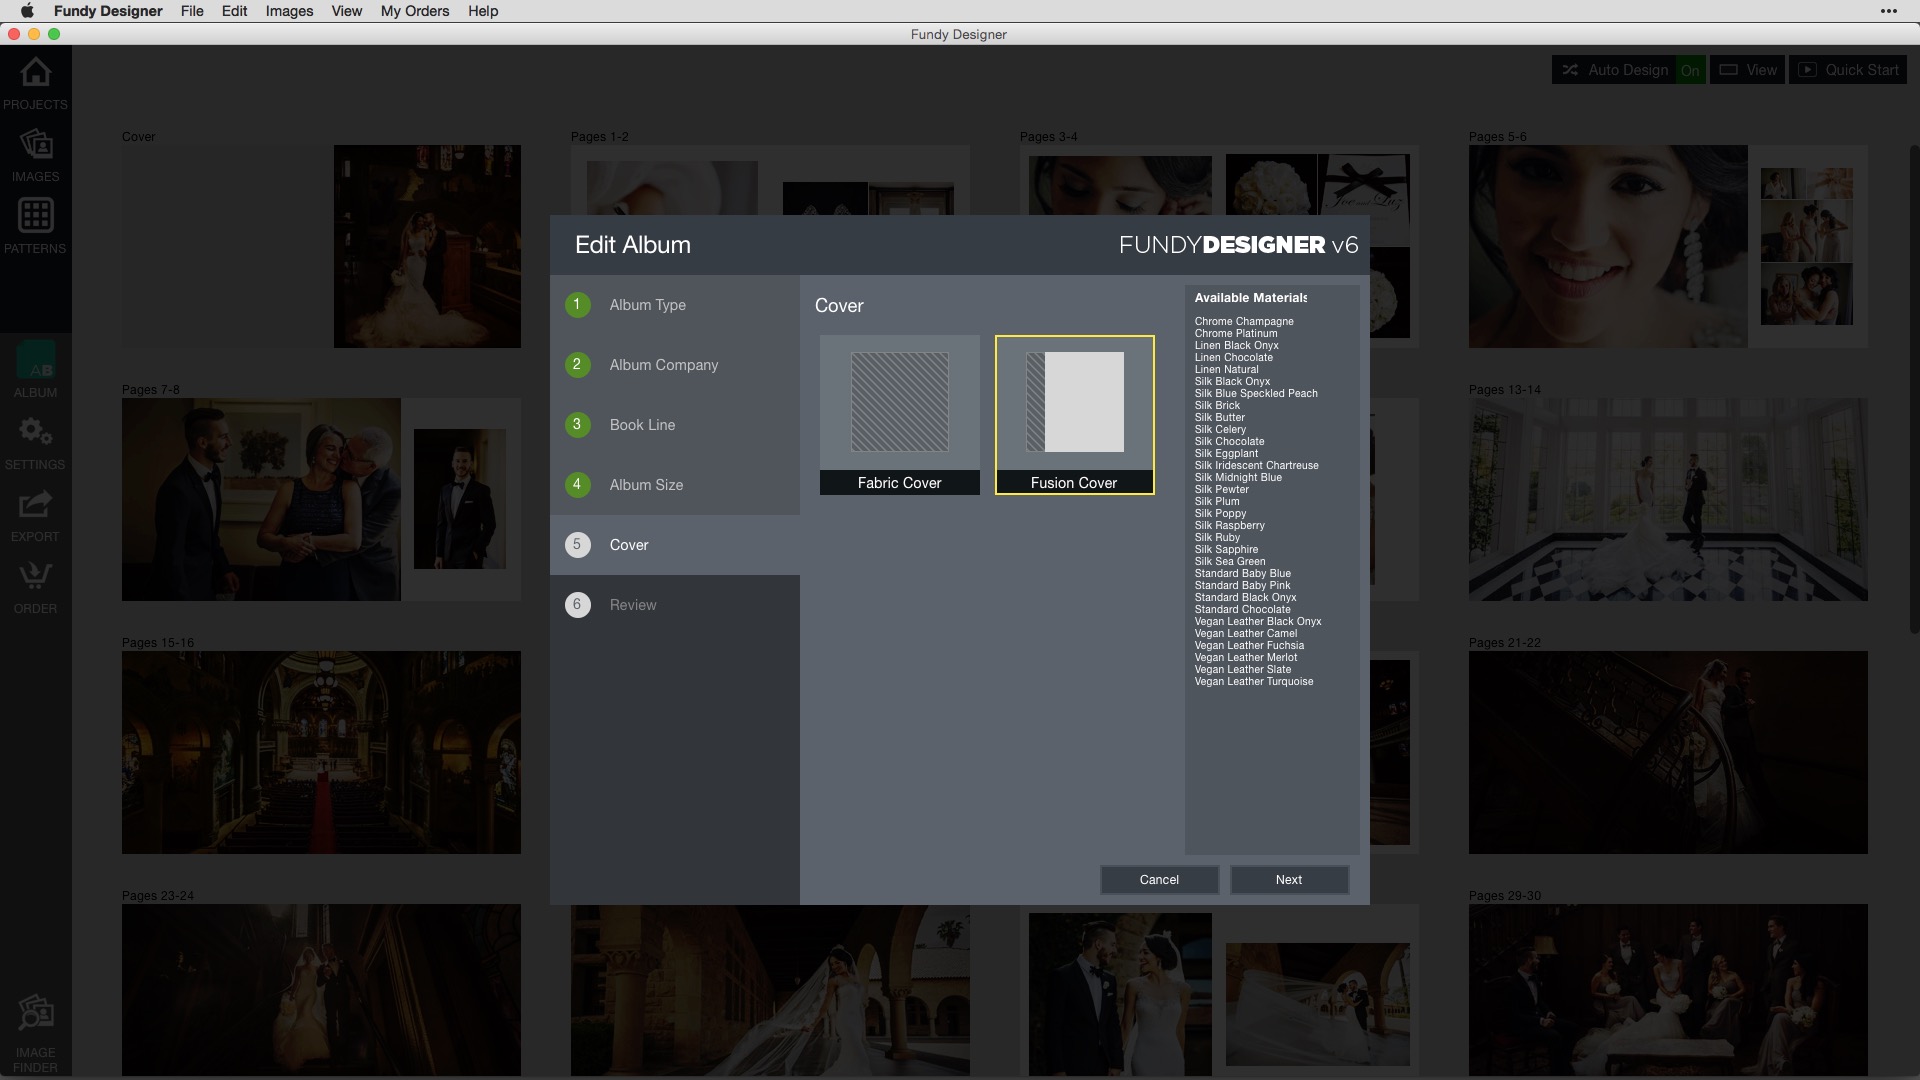The image size is (1920, 1080).
Task: Click Silk Celery material
Action: point(1220,429)
